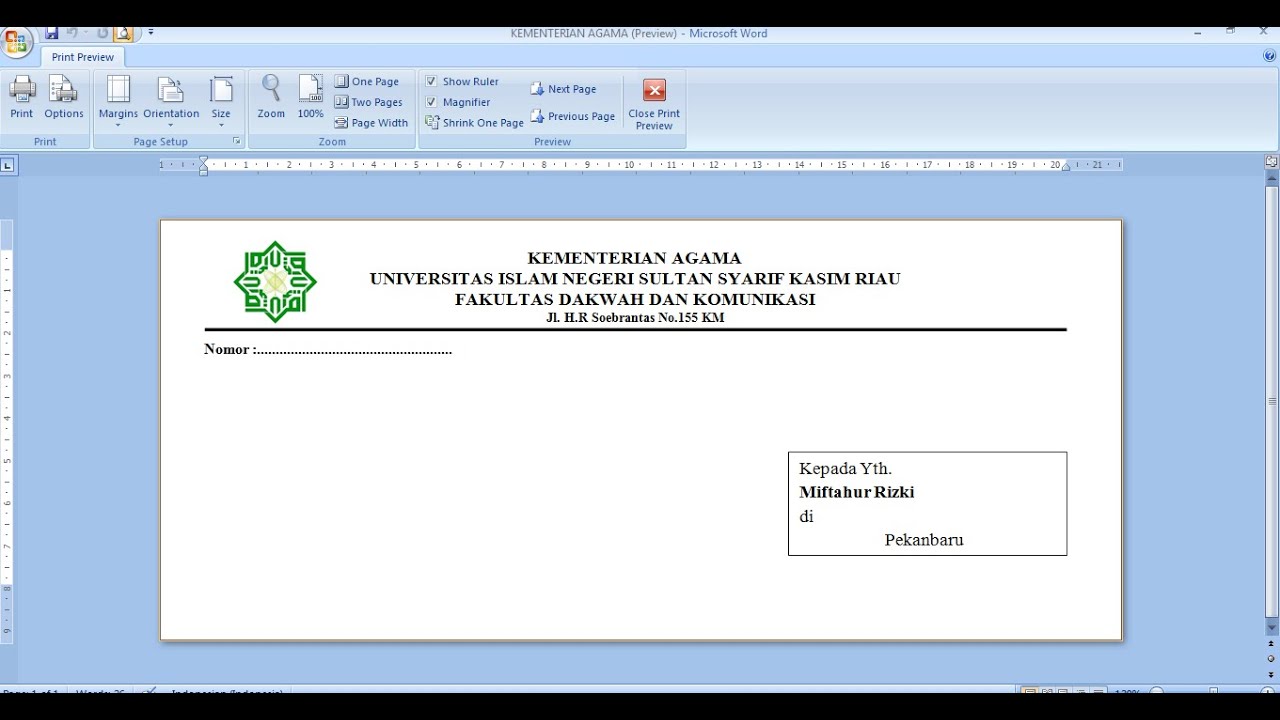1280x720 pixels.
Task: Click the UNIVERSITAS ISLAM NEGERI SULTAN SYARIF KASIM RIAU line
Action: [635, 279]
